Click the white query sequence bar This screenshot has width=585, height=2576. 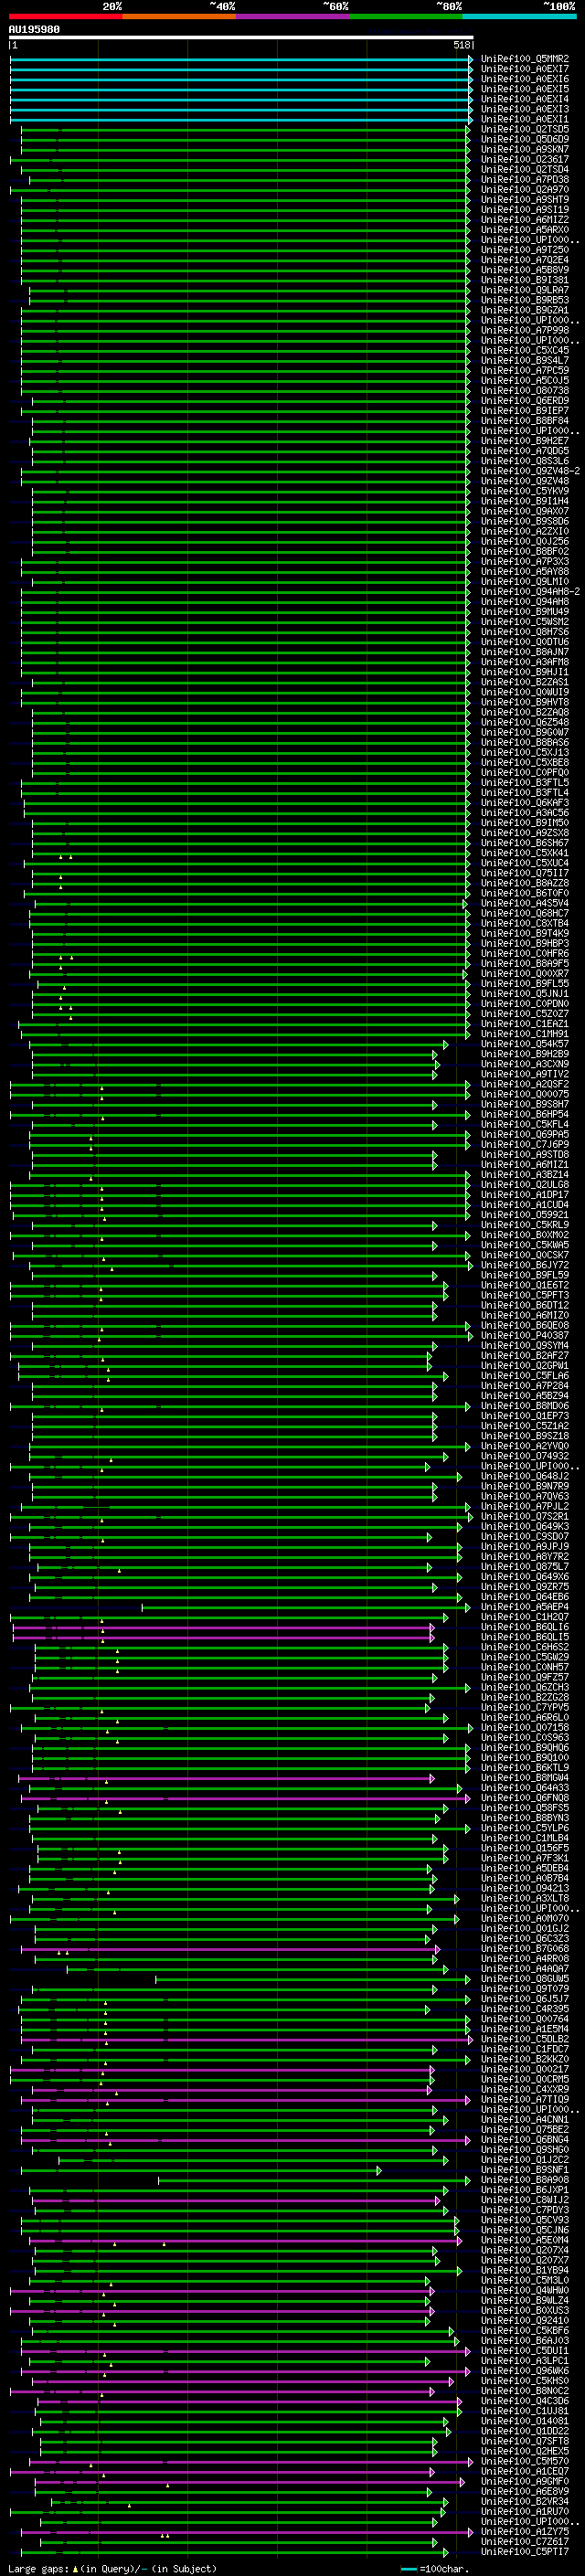tap(241, 38)
